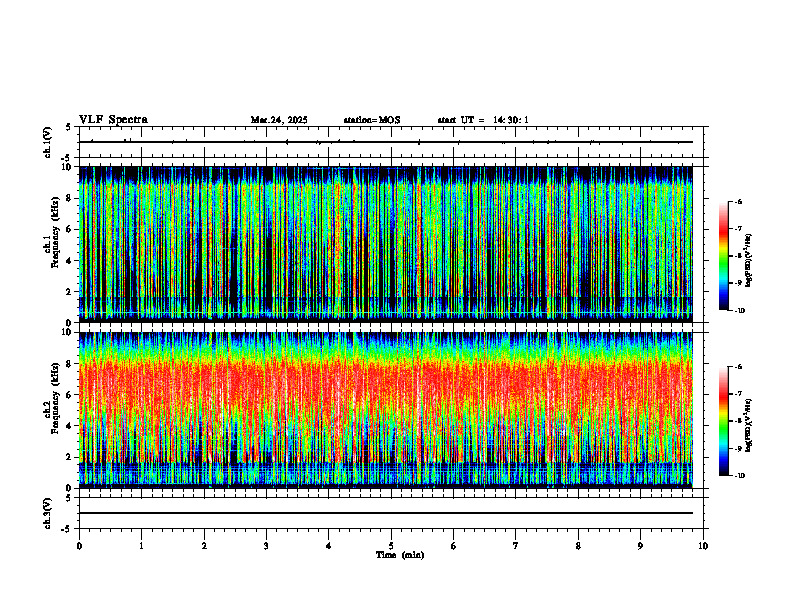Viewport: 792px width, 612px height.
Task: Click time axis tick label "5"
Action: pyautogui.click(x=391, y=546)
